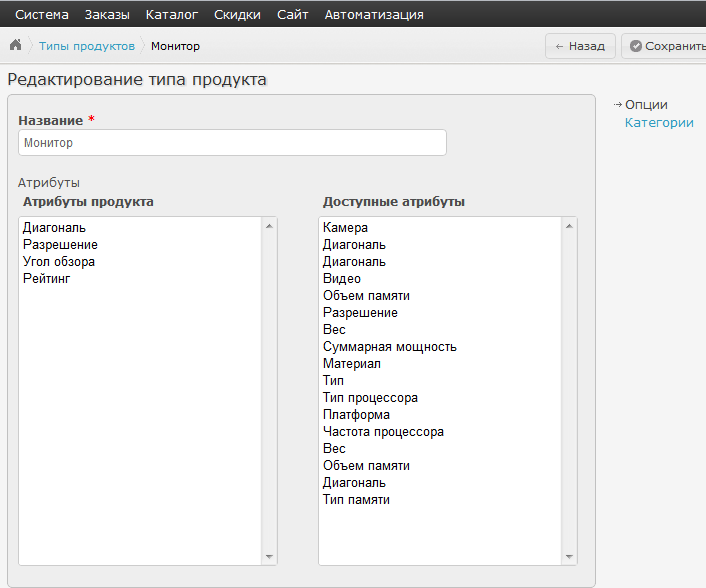Click up arrow of product attributes list

pos(269,226)
